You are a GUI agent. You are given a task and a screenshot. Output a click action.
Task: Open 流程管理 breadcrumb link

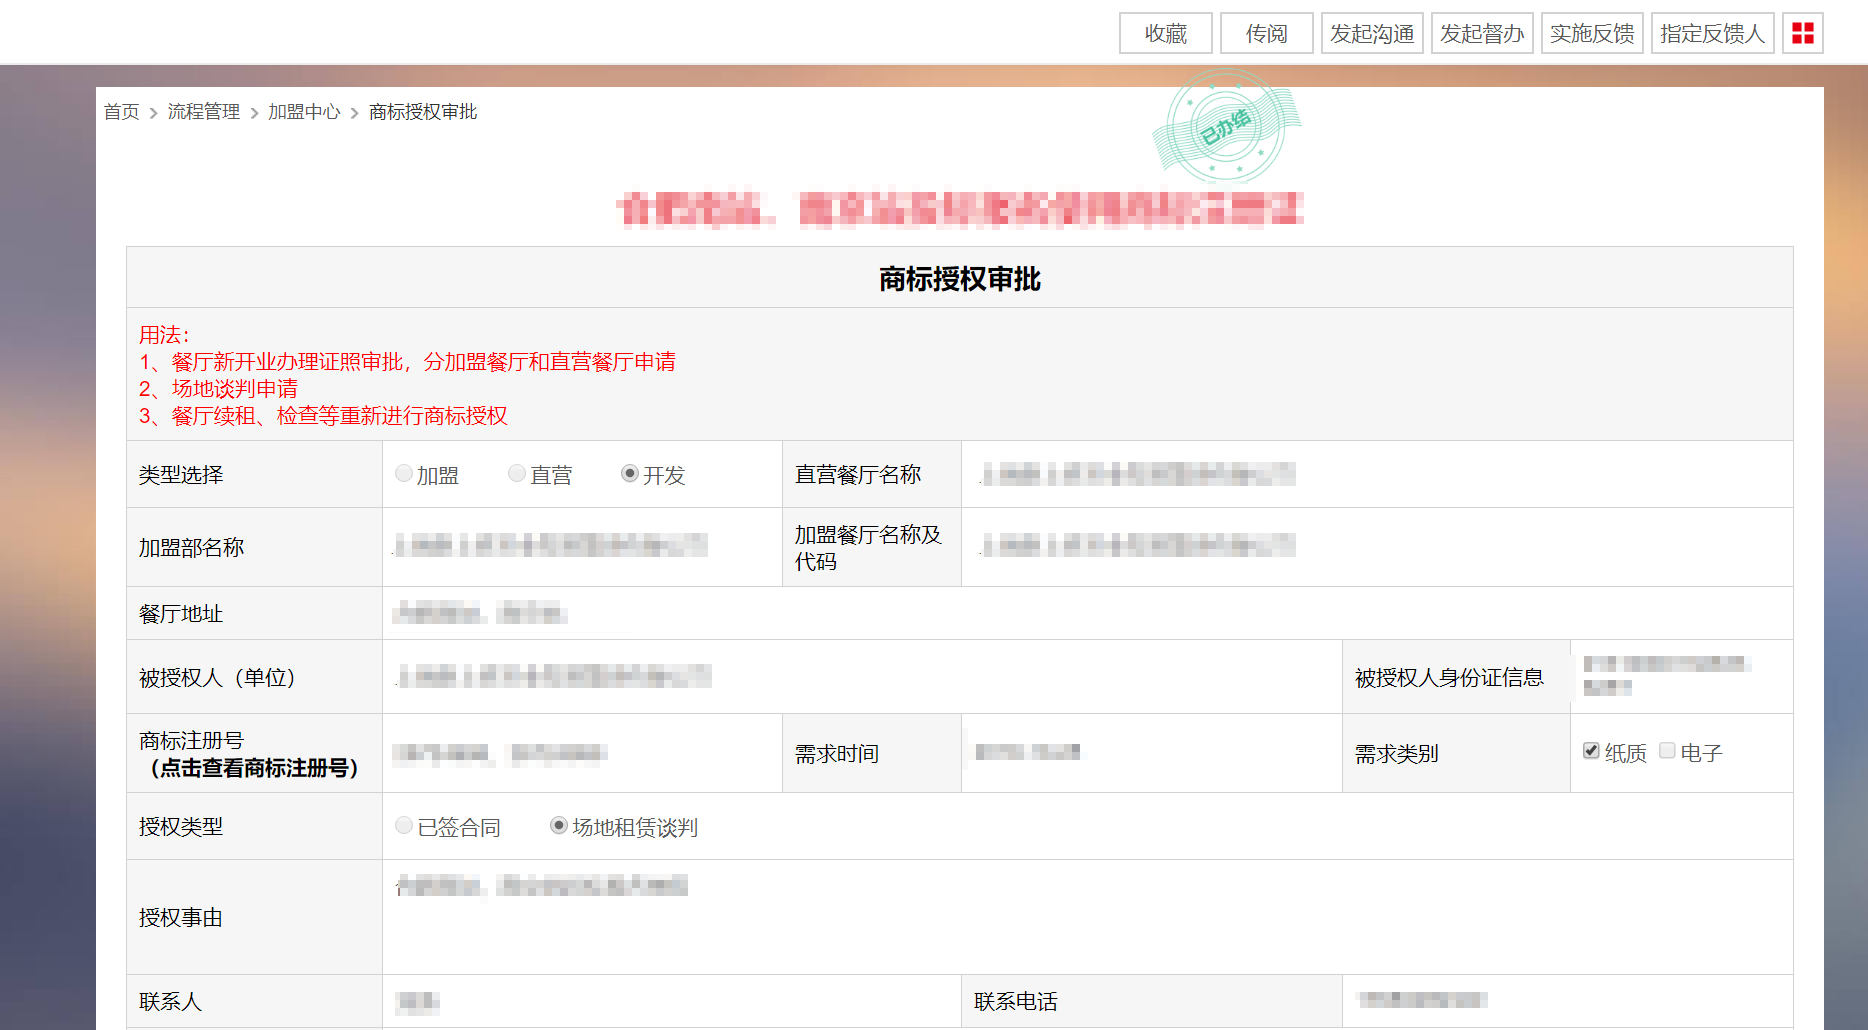tap(203, 112)
